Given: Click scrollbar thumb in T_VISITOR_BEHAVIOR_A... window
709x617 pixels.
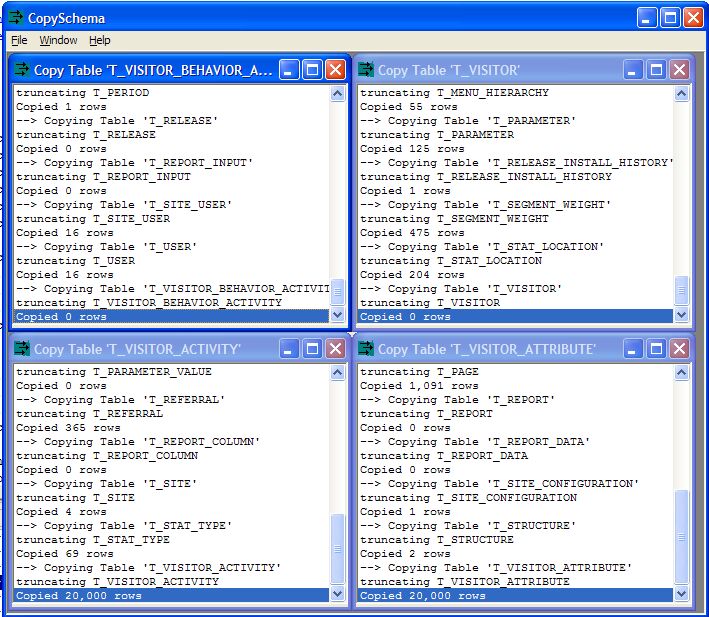Looking at the screenshot, I should (338, 292).
